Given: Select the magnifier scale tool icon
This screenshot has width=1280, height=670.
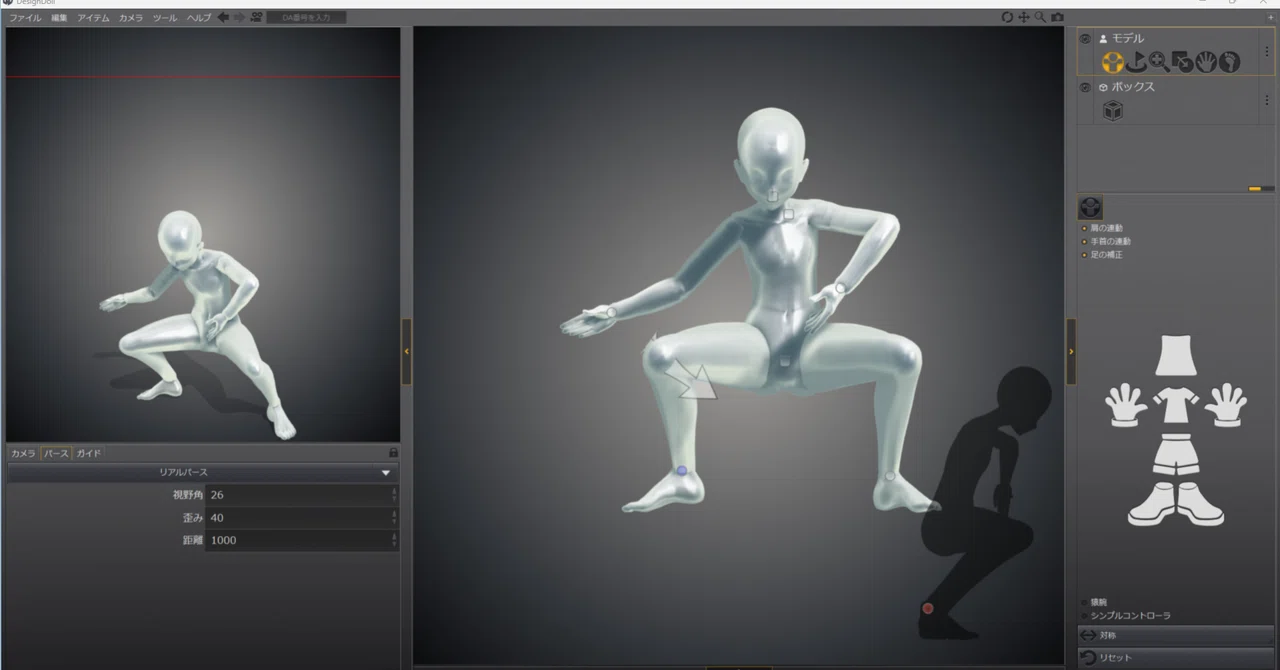Looking at the screenshot, I should (1159, 62).
